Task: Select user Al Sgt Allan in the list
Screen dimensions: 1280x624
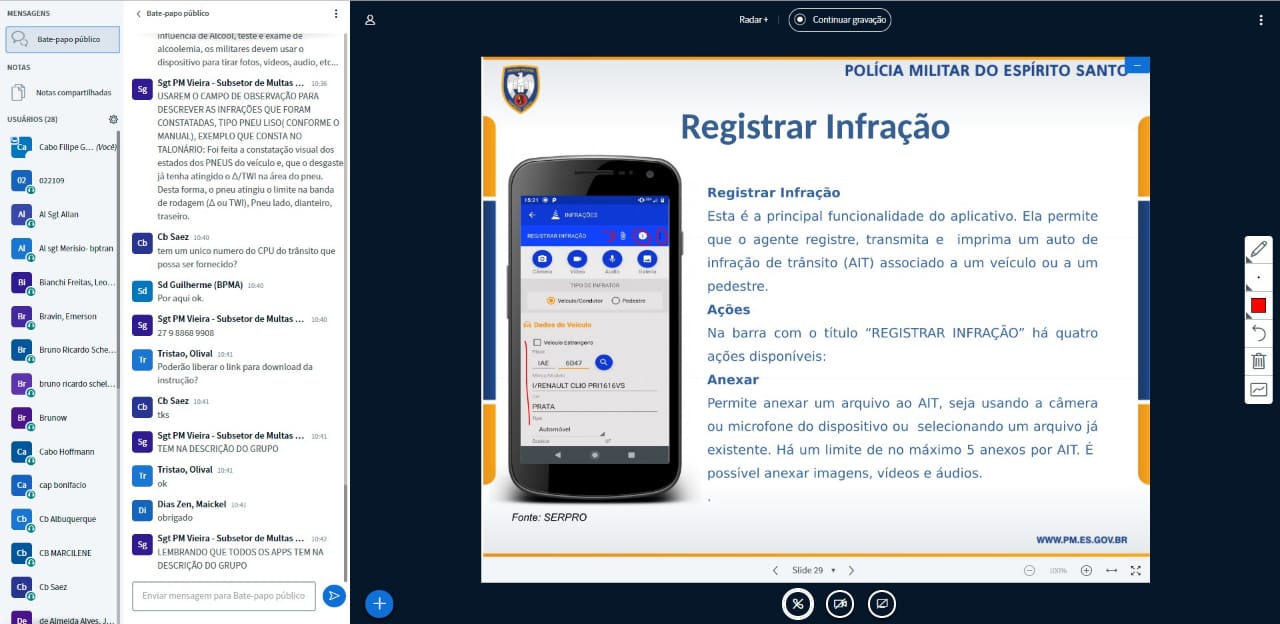Action: click(62, 214)
